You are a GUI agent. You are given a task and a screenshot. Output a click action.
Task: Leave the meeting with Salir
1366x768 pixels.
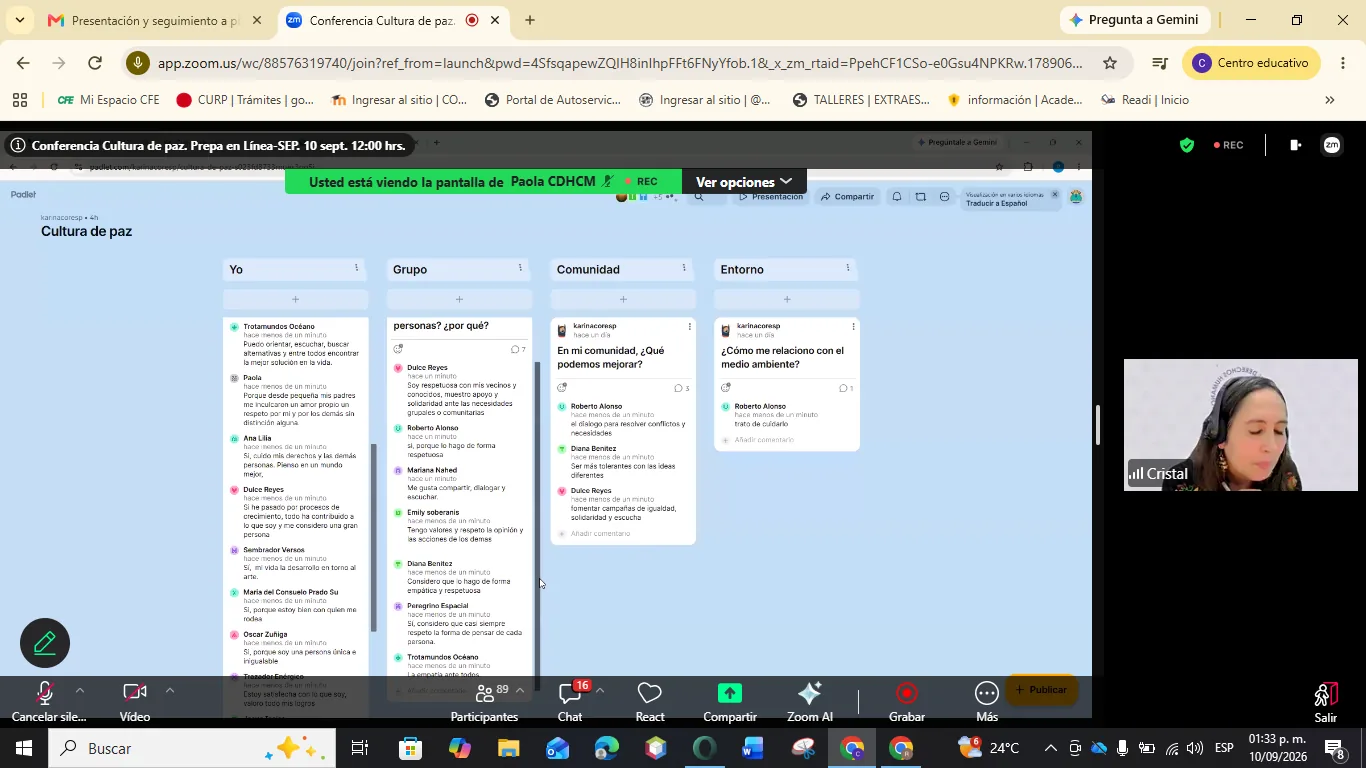coord(1326,701)
